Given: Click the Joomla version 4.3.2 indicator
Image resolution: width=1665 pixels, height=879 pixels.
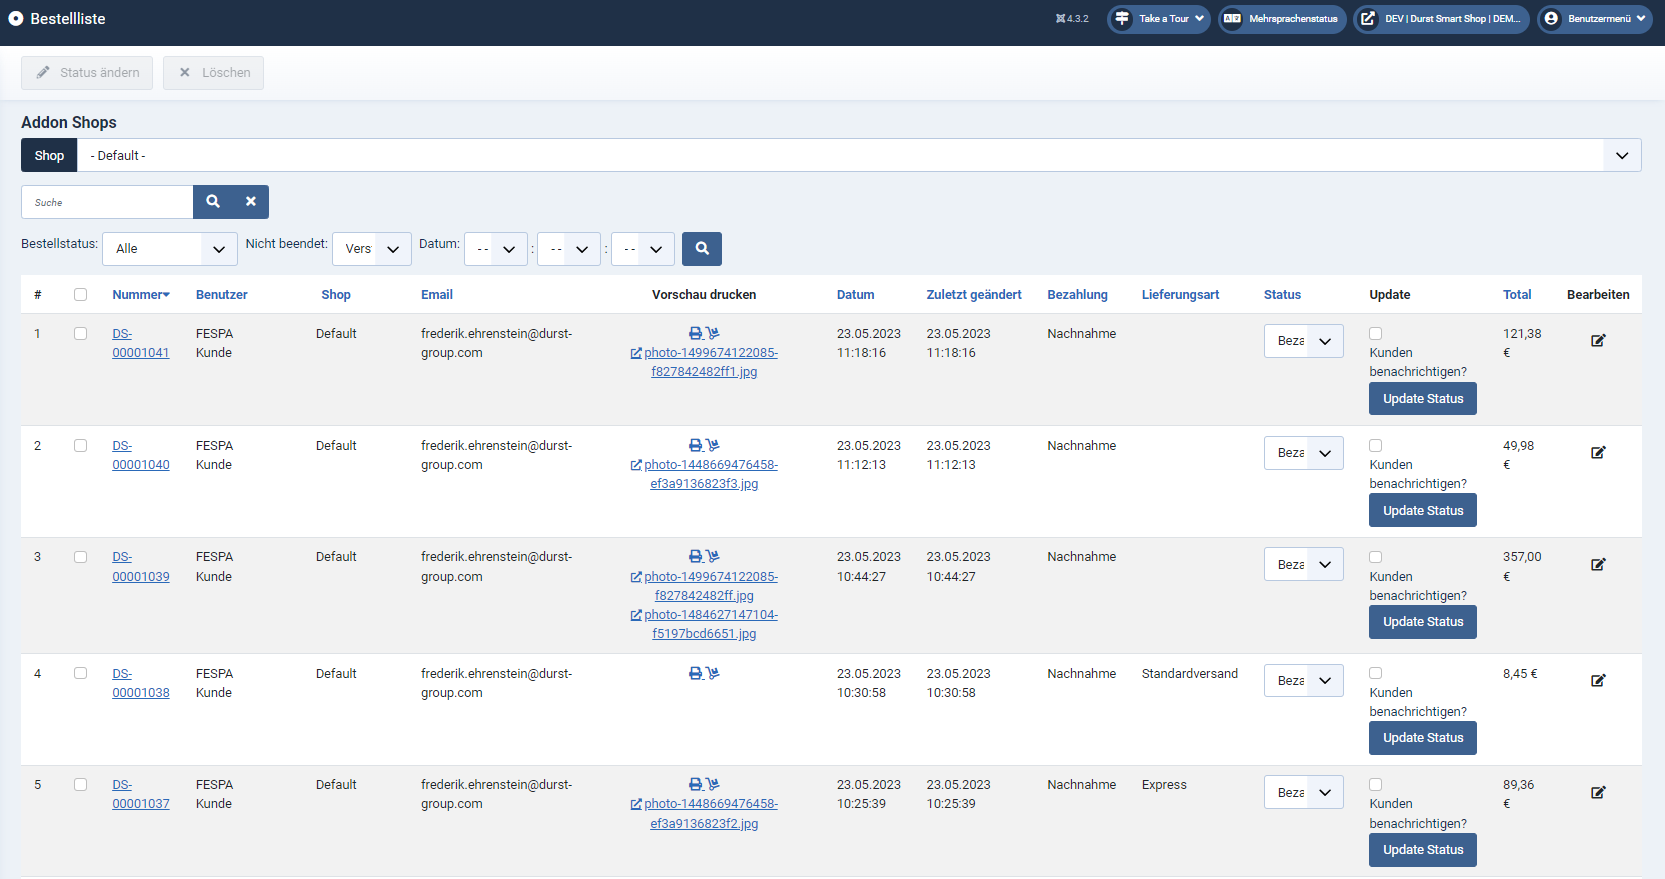Looking at the screenshot, I should (1072, 19).
